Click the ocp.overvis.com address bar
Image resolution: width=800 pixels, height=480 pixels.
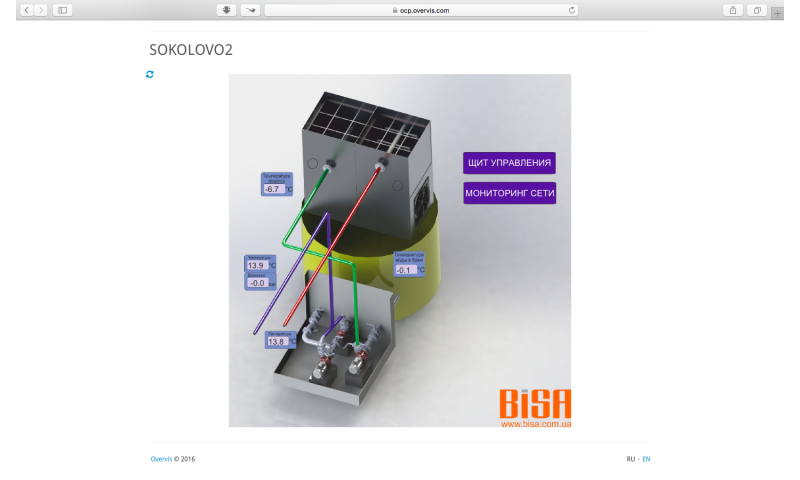420,10
